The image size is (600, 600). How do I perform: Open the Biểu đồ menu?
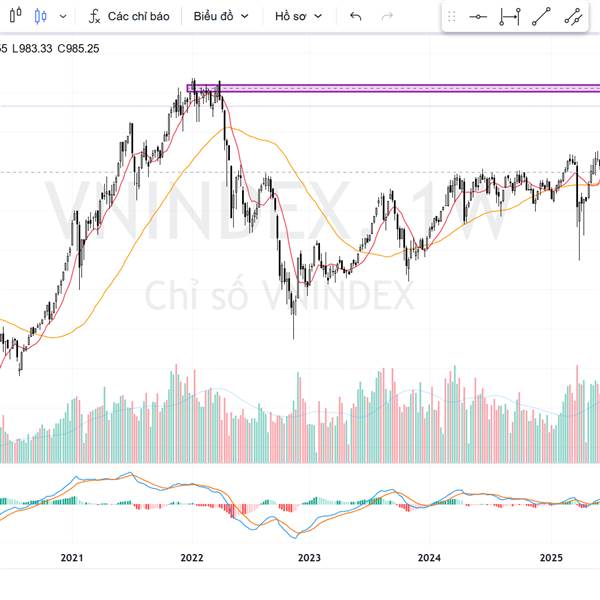coord(214,16)
